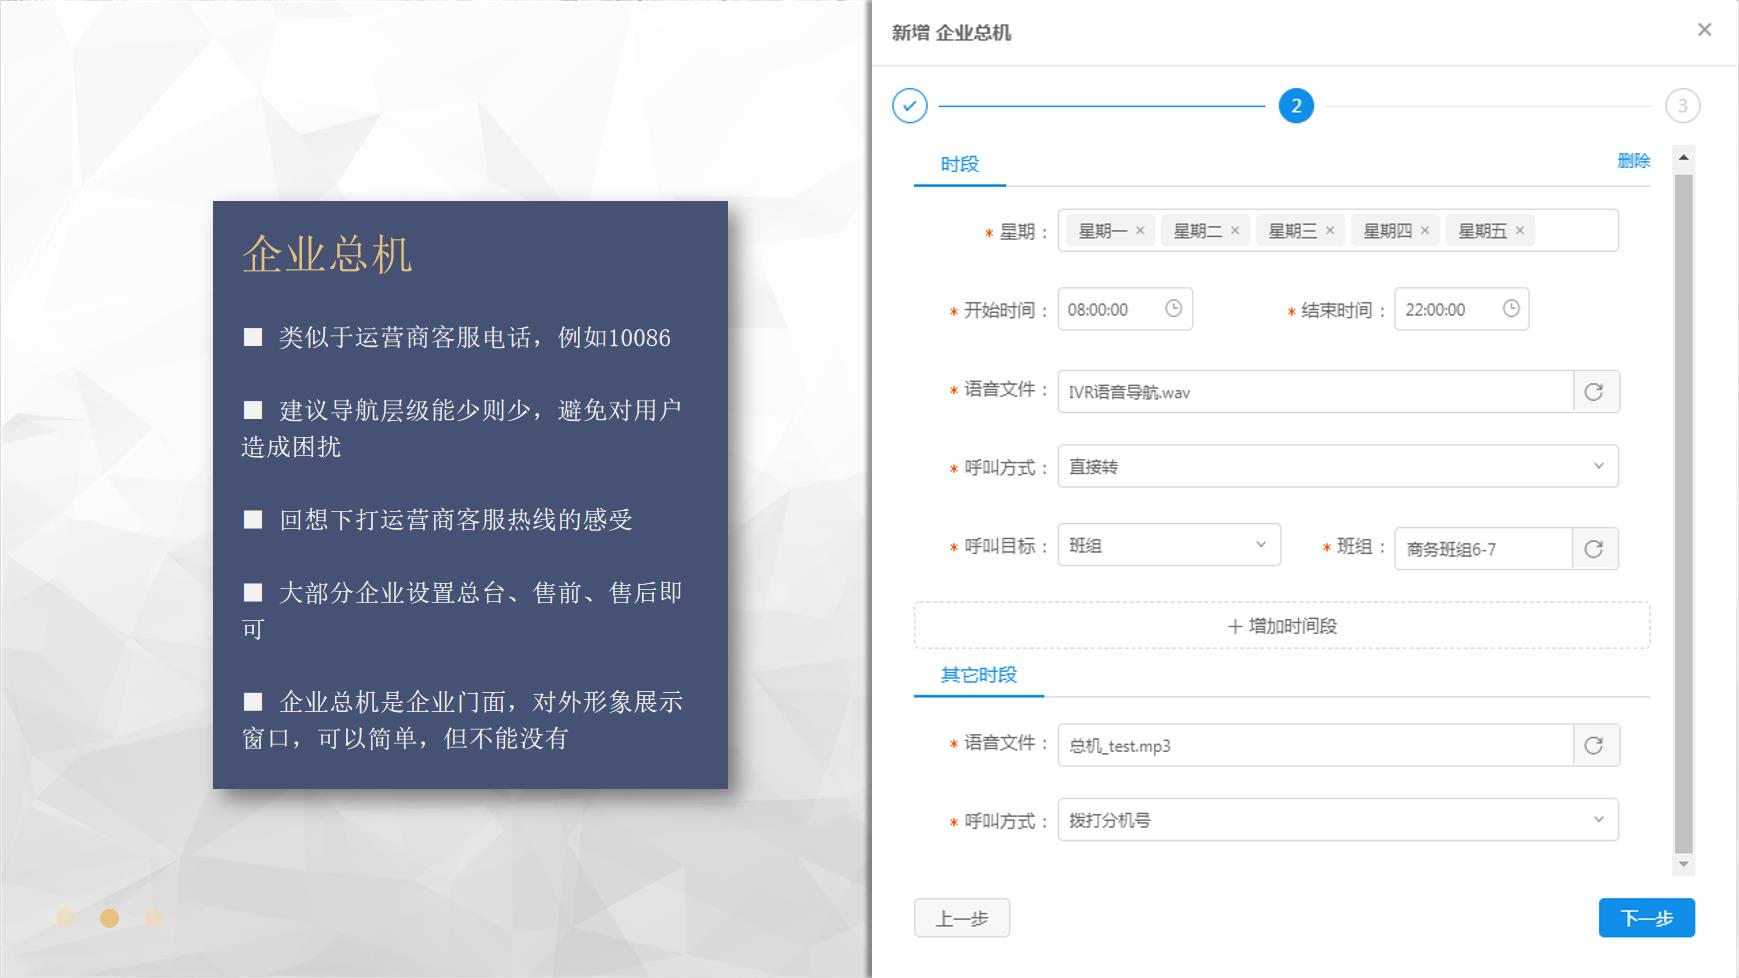
Task: Switch to the 时段 tab
Action: point(959,164)
